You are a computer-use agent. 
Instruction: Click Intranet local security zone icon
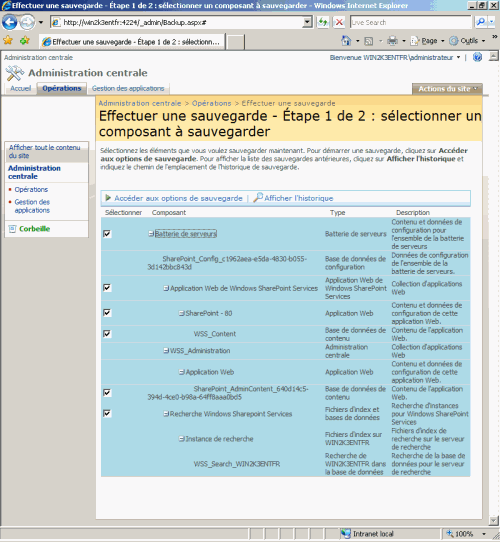pyautogui.click(x=345, y=534)
